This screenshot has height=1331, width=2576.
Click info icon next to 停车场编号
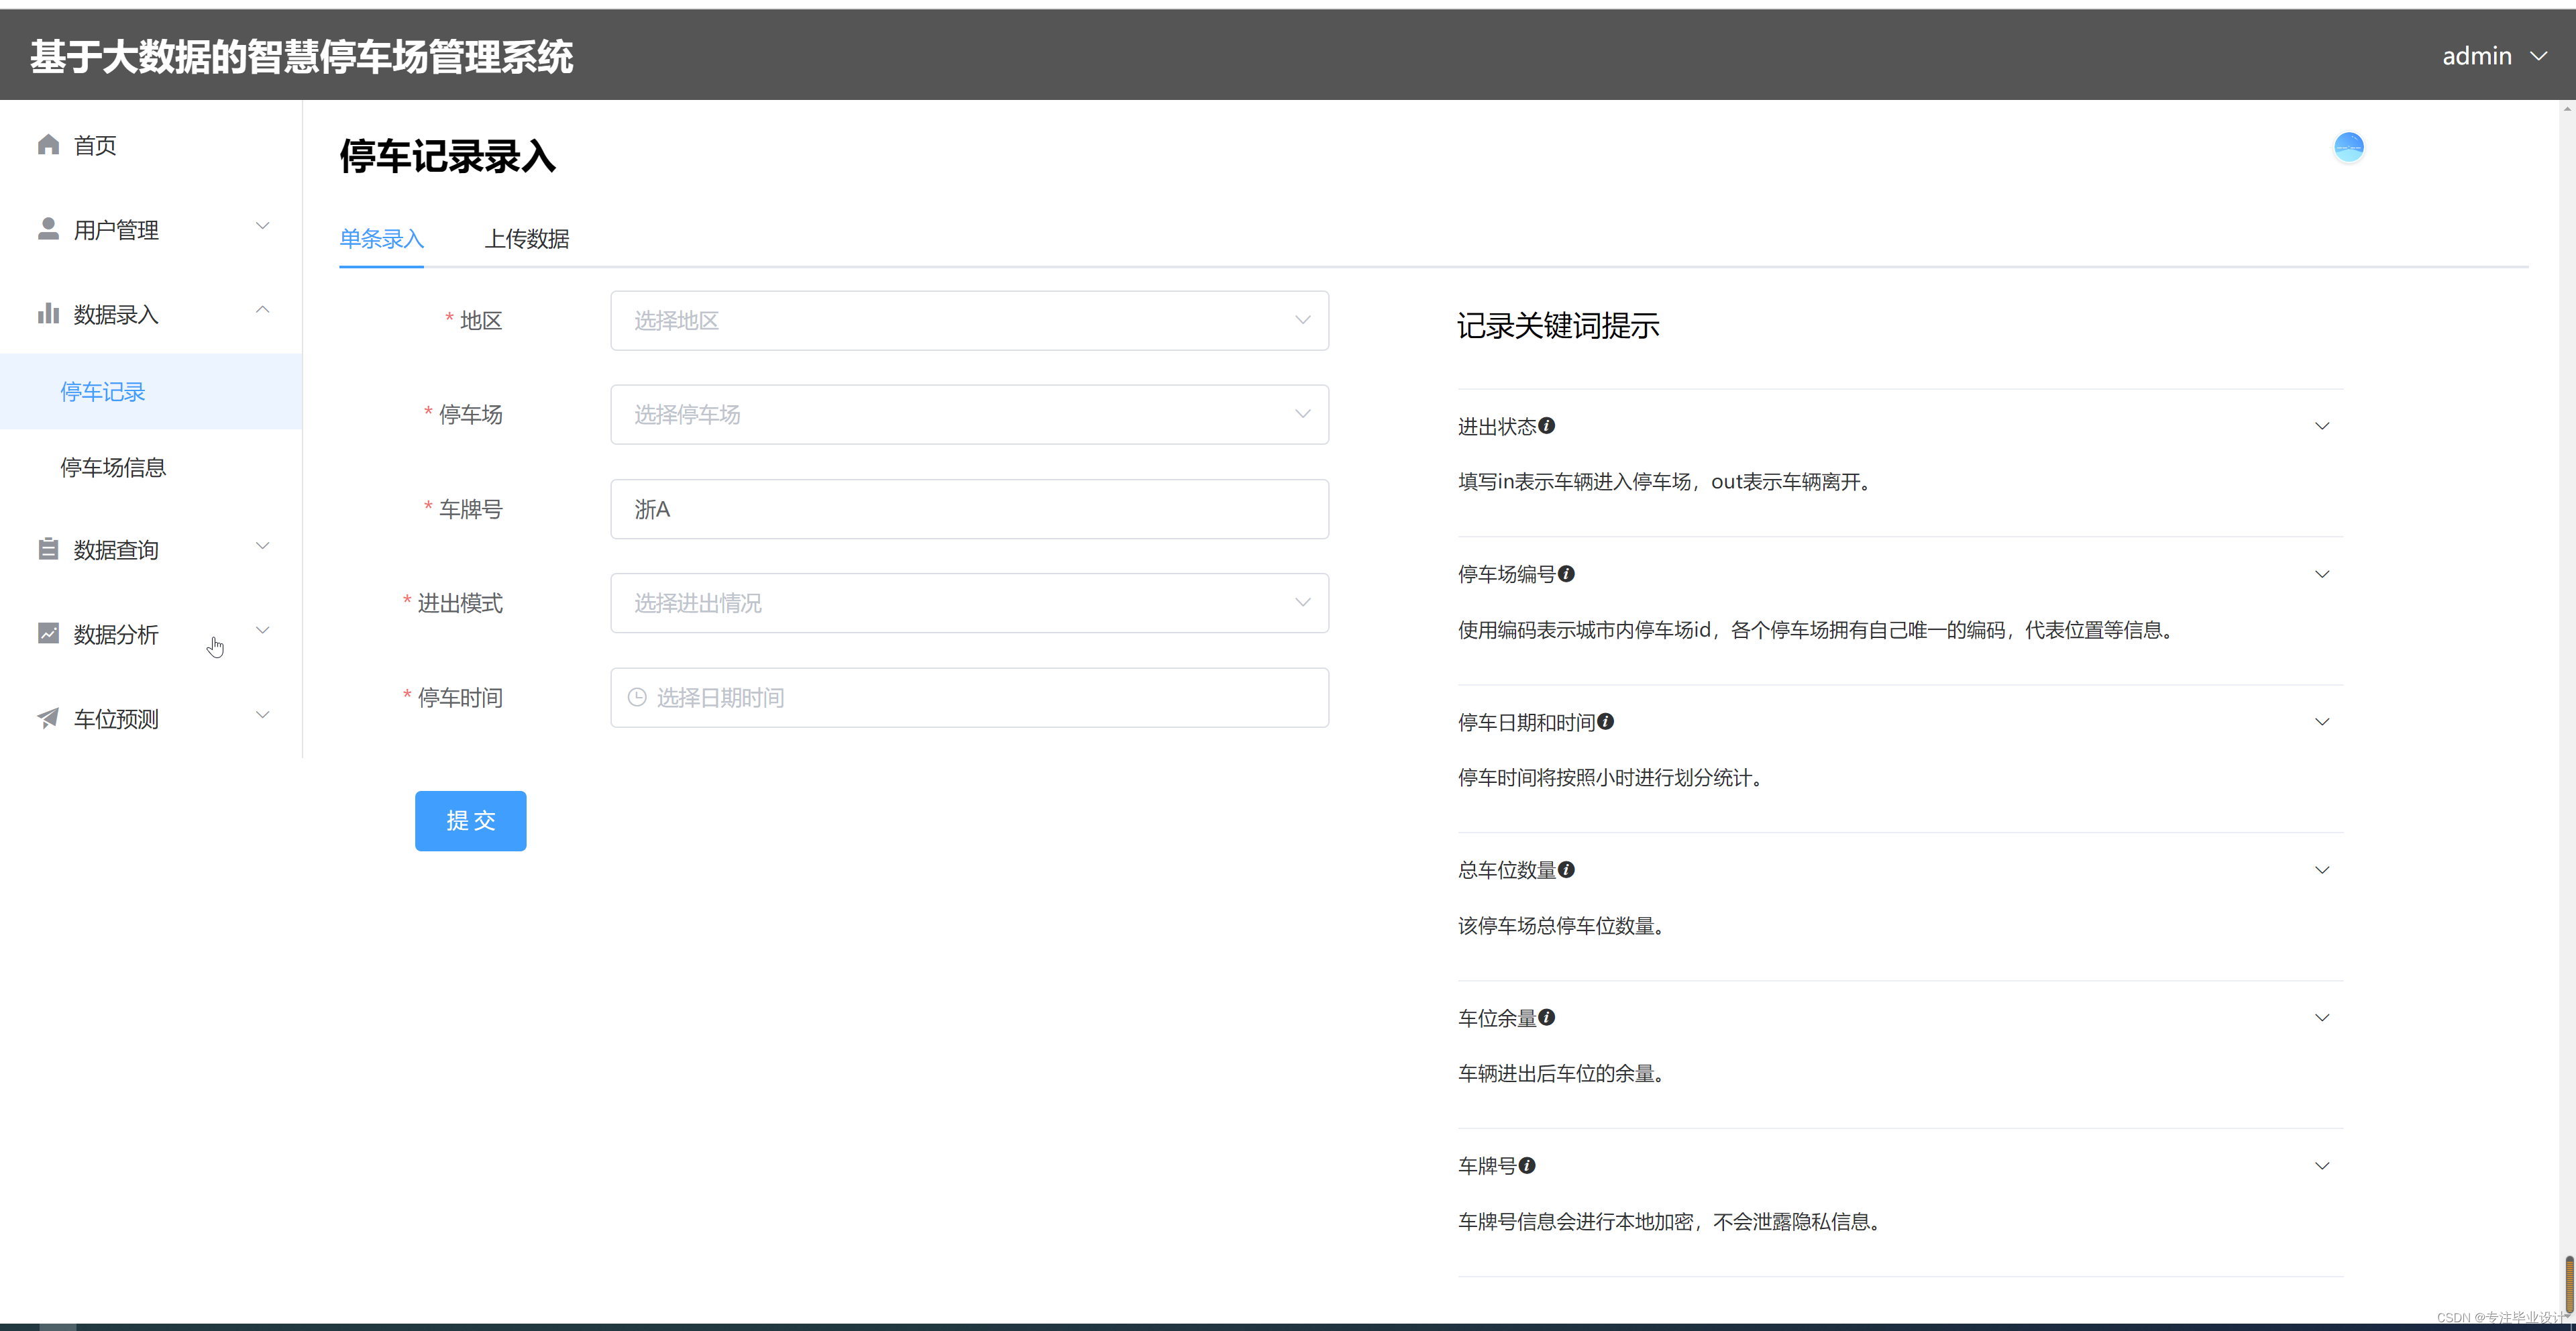point(1566,574)
